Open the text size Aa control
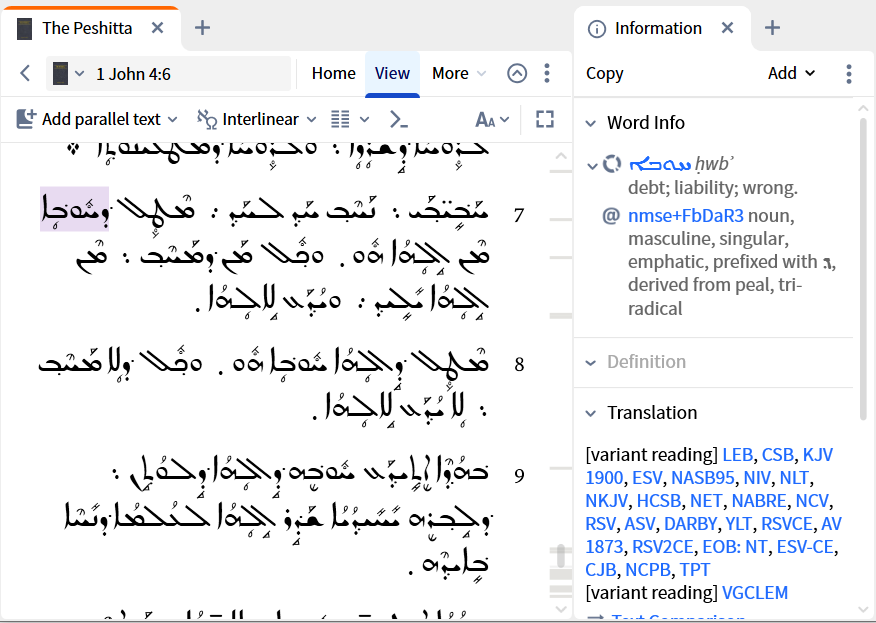The height and width of the screenshot is (623, 876). pos(492,119)
